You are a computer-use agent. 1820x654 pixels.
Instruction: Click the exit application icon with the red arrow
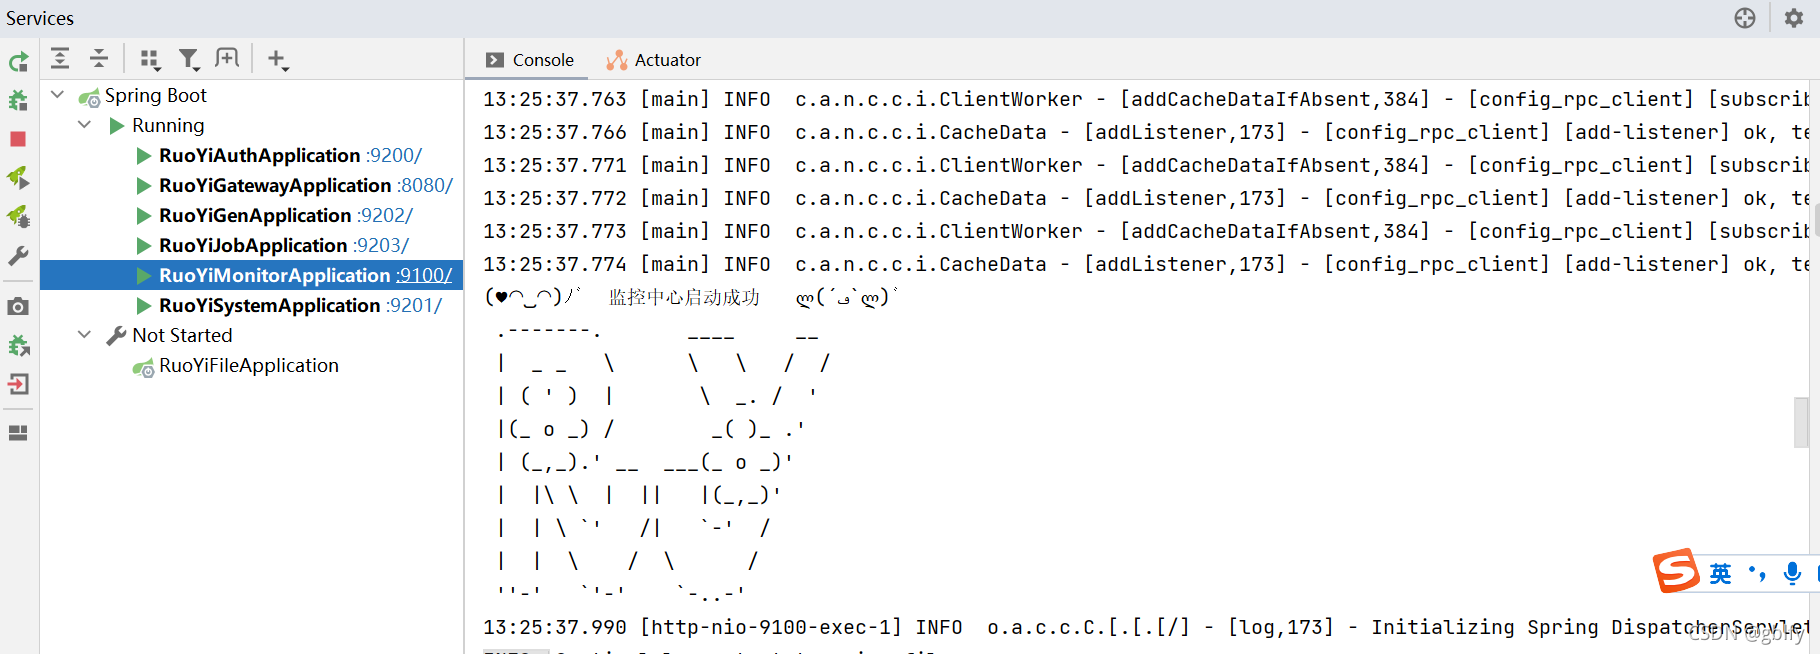18,384
